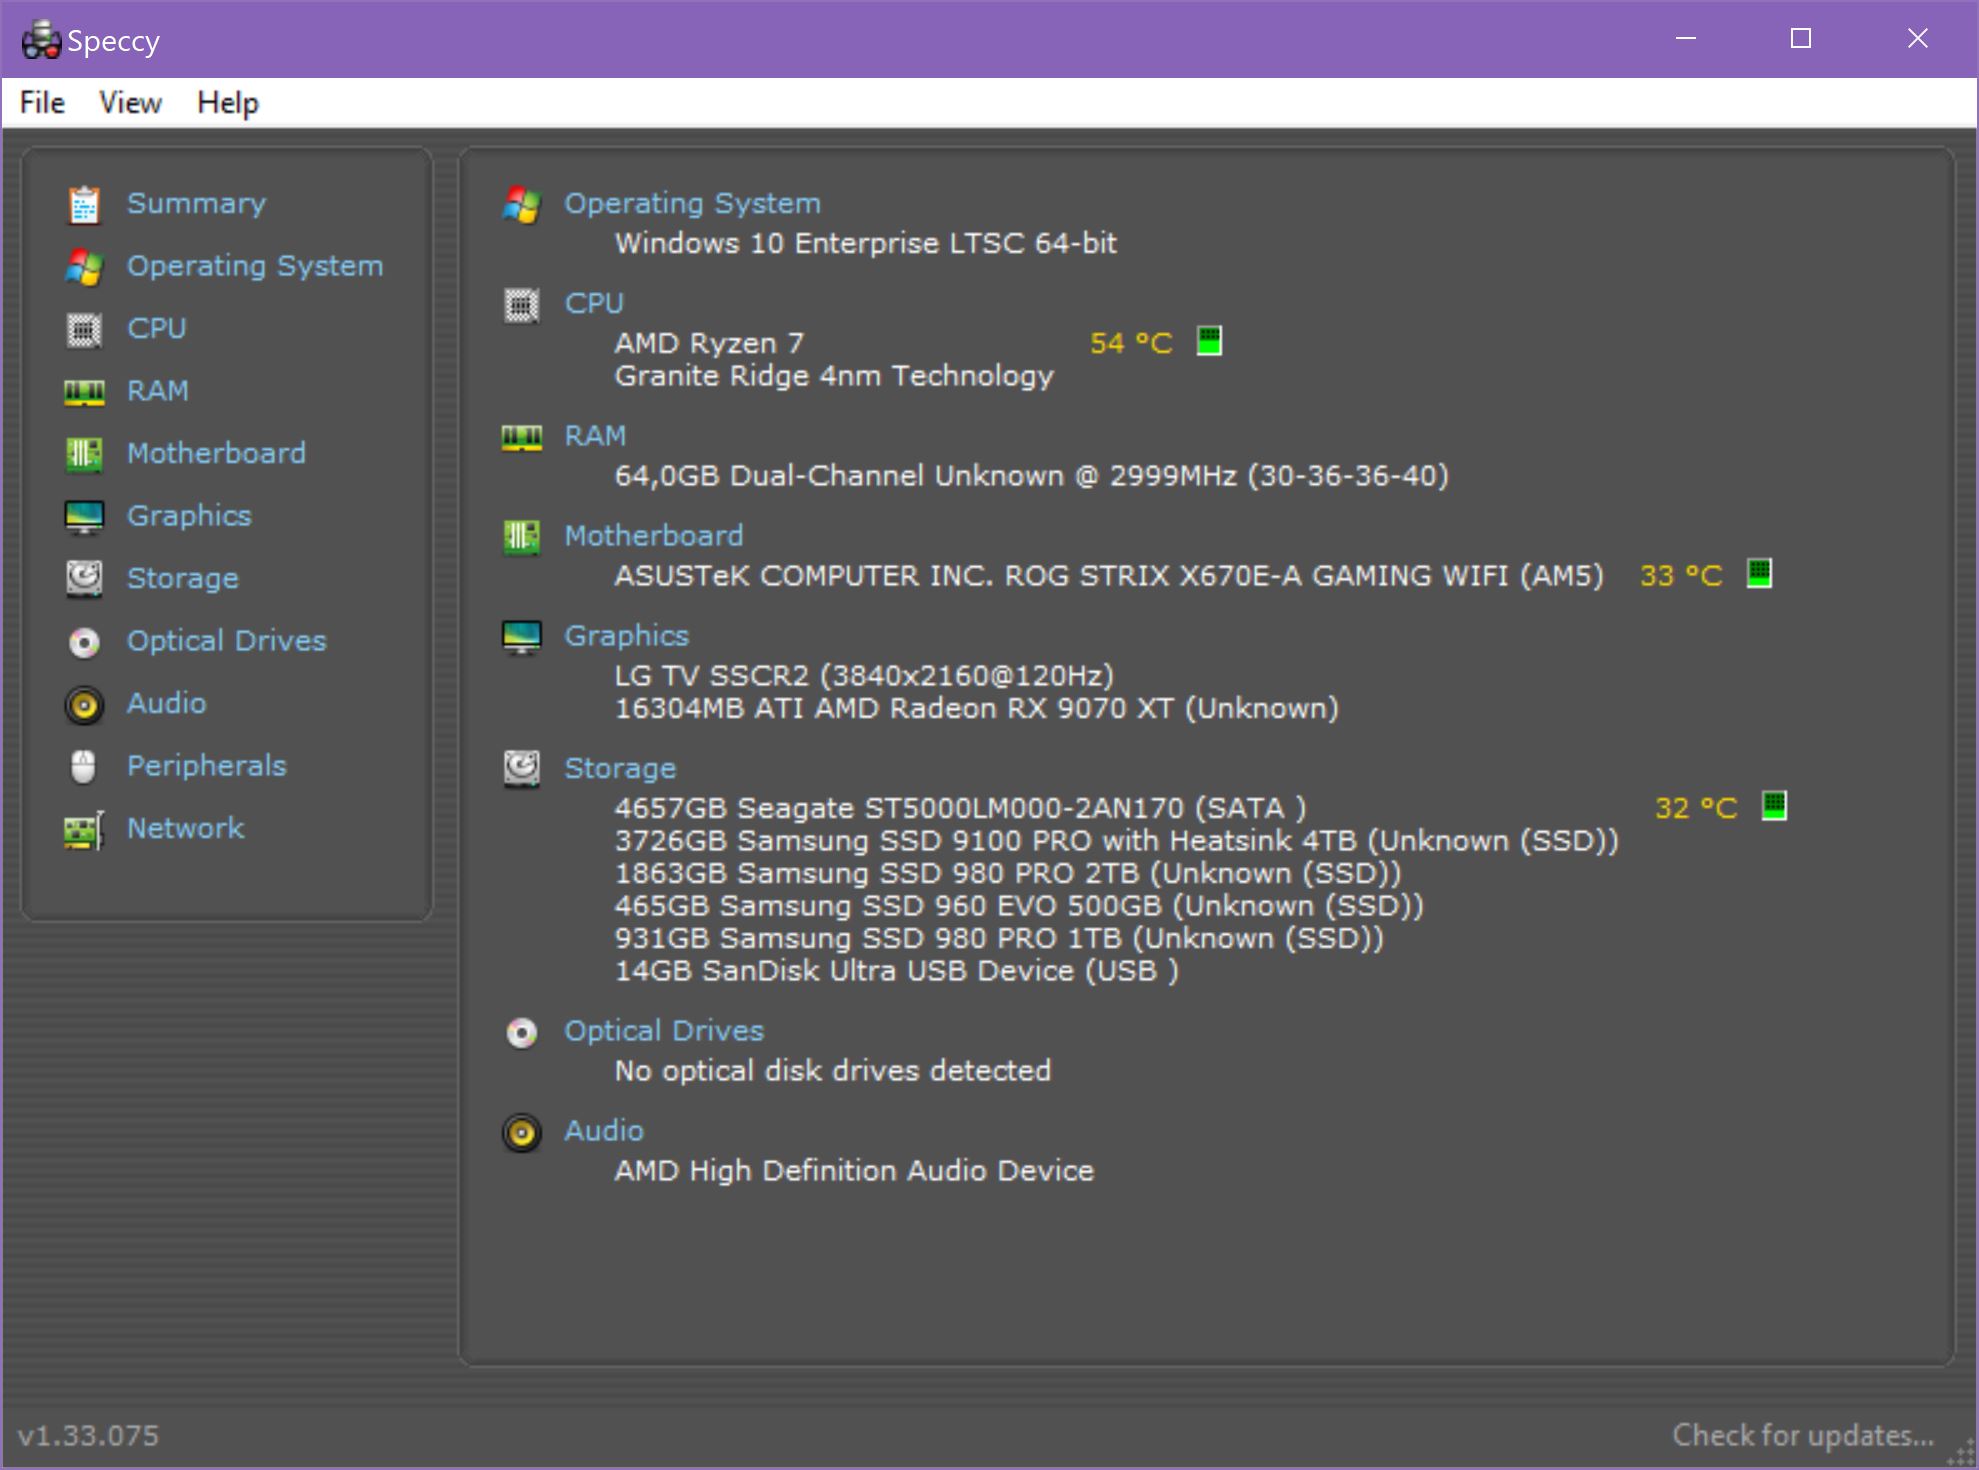Click the CPU chip icon in summary panel
Screen dimensions: 1979x1470
click(521, 304)
